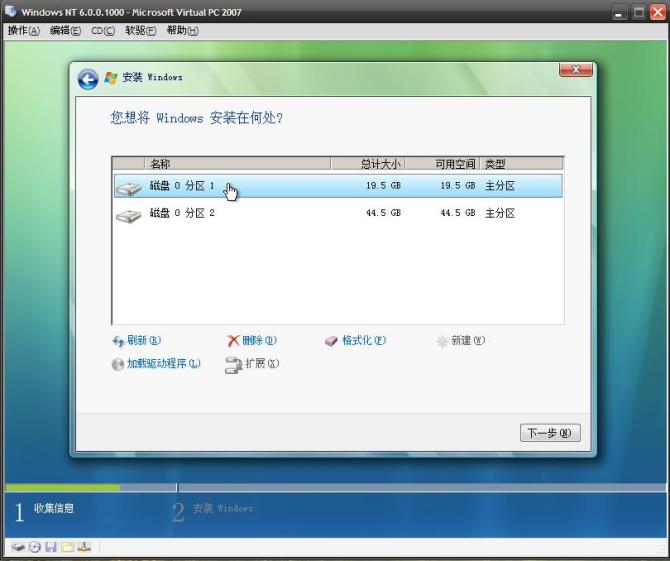Click 主分区 type in partition 1 row
The image size is (670, 561).
(x=500, y=186)
